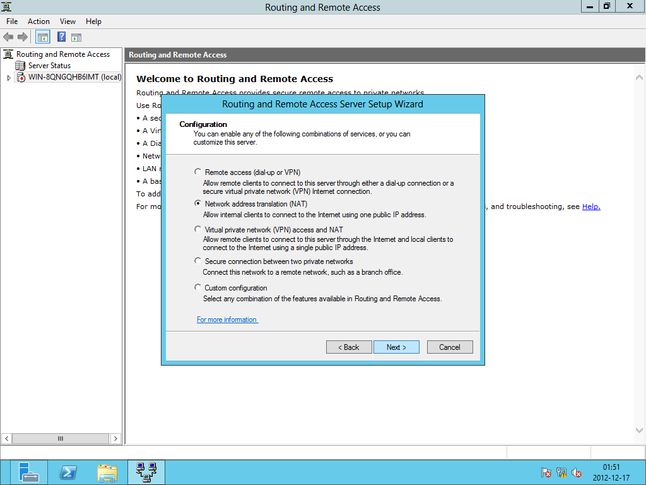Open the Help toolbar icon

61,37
